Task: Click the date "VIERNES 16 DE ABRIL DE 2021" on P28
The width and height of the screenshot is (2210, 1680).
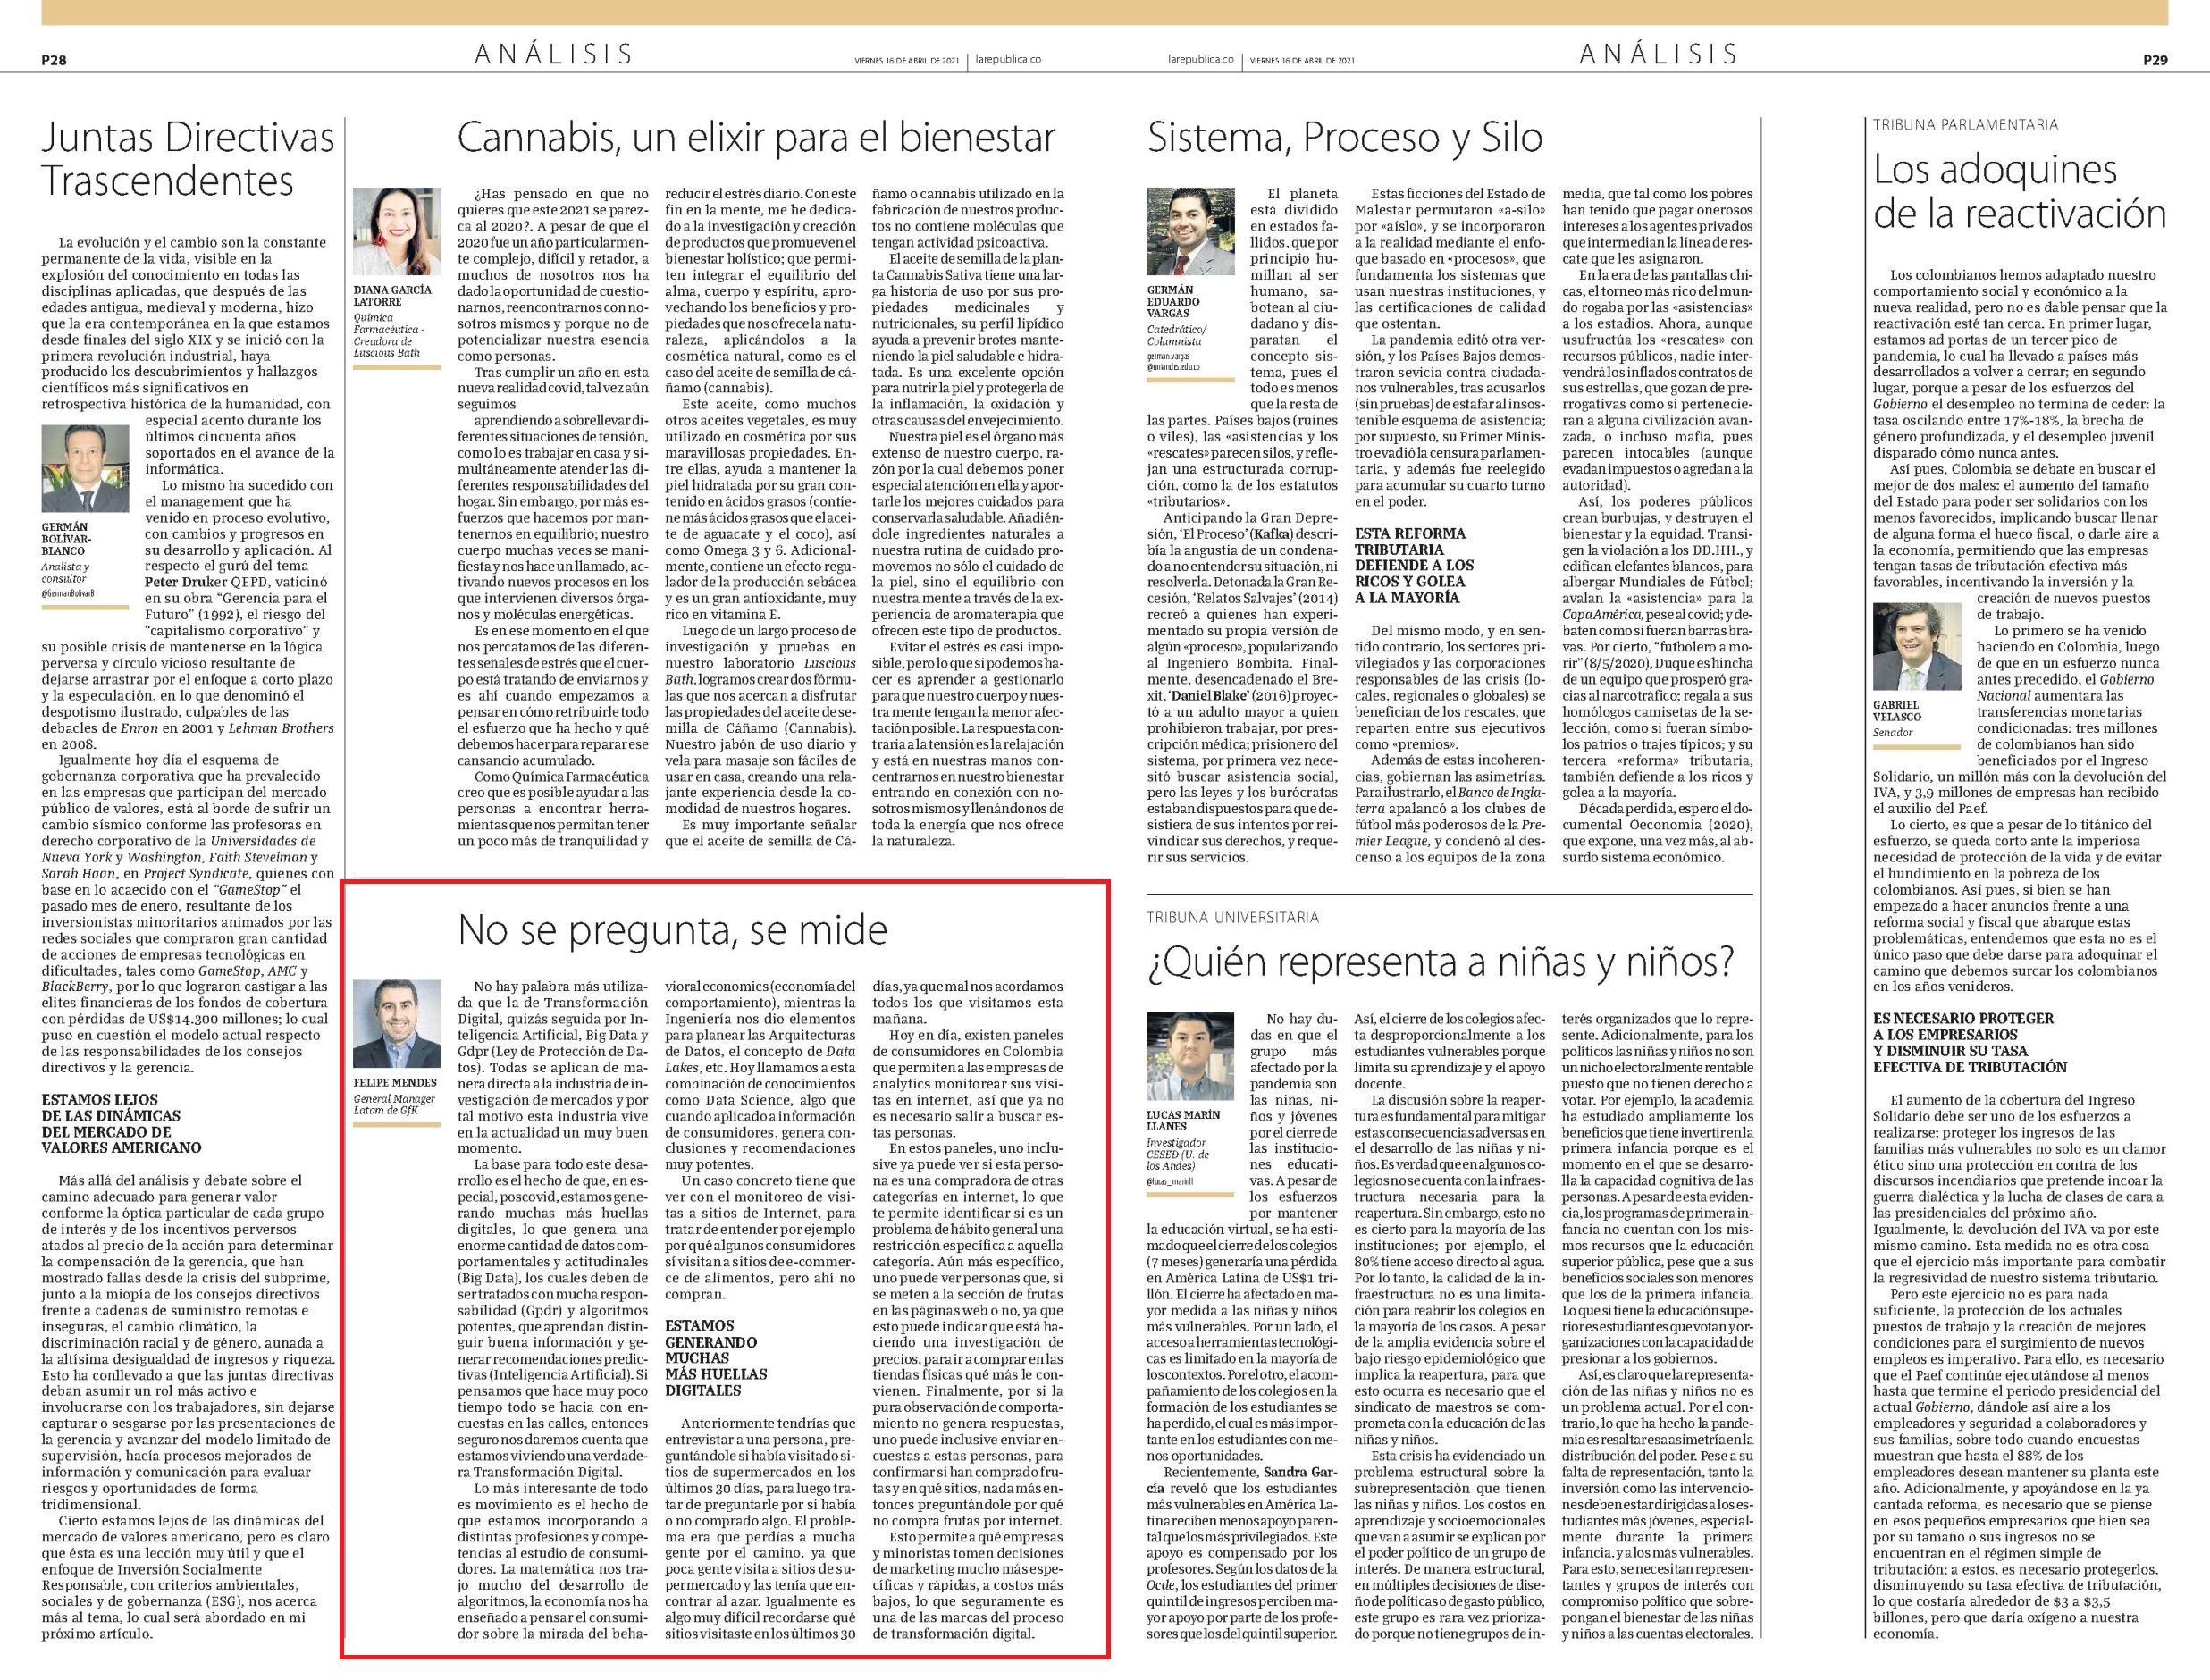Action: tap(907, 61)
